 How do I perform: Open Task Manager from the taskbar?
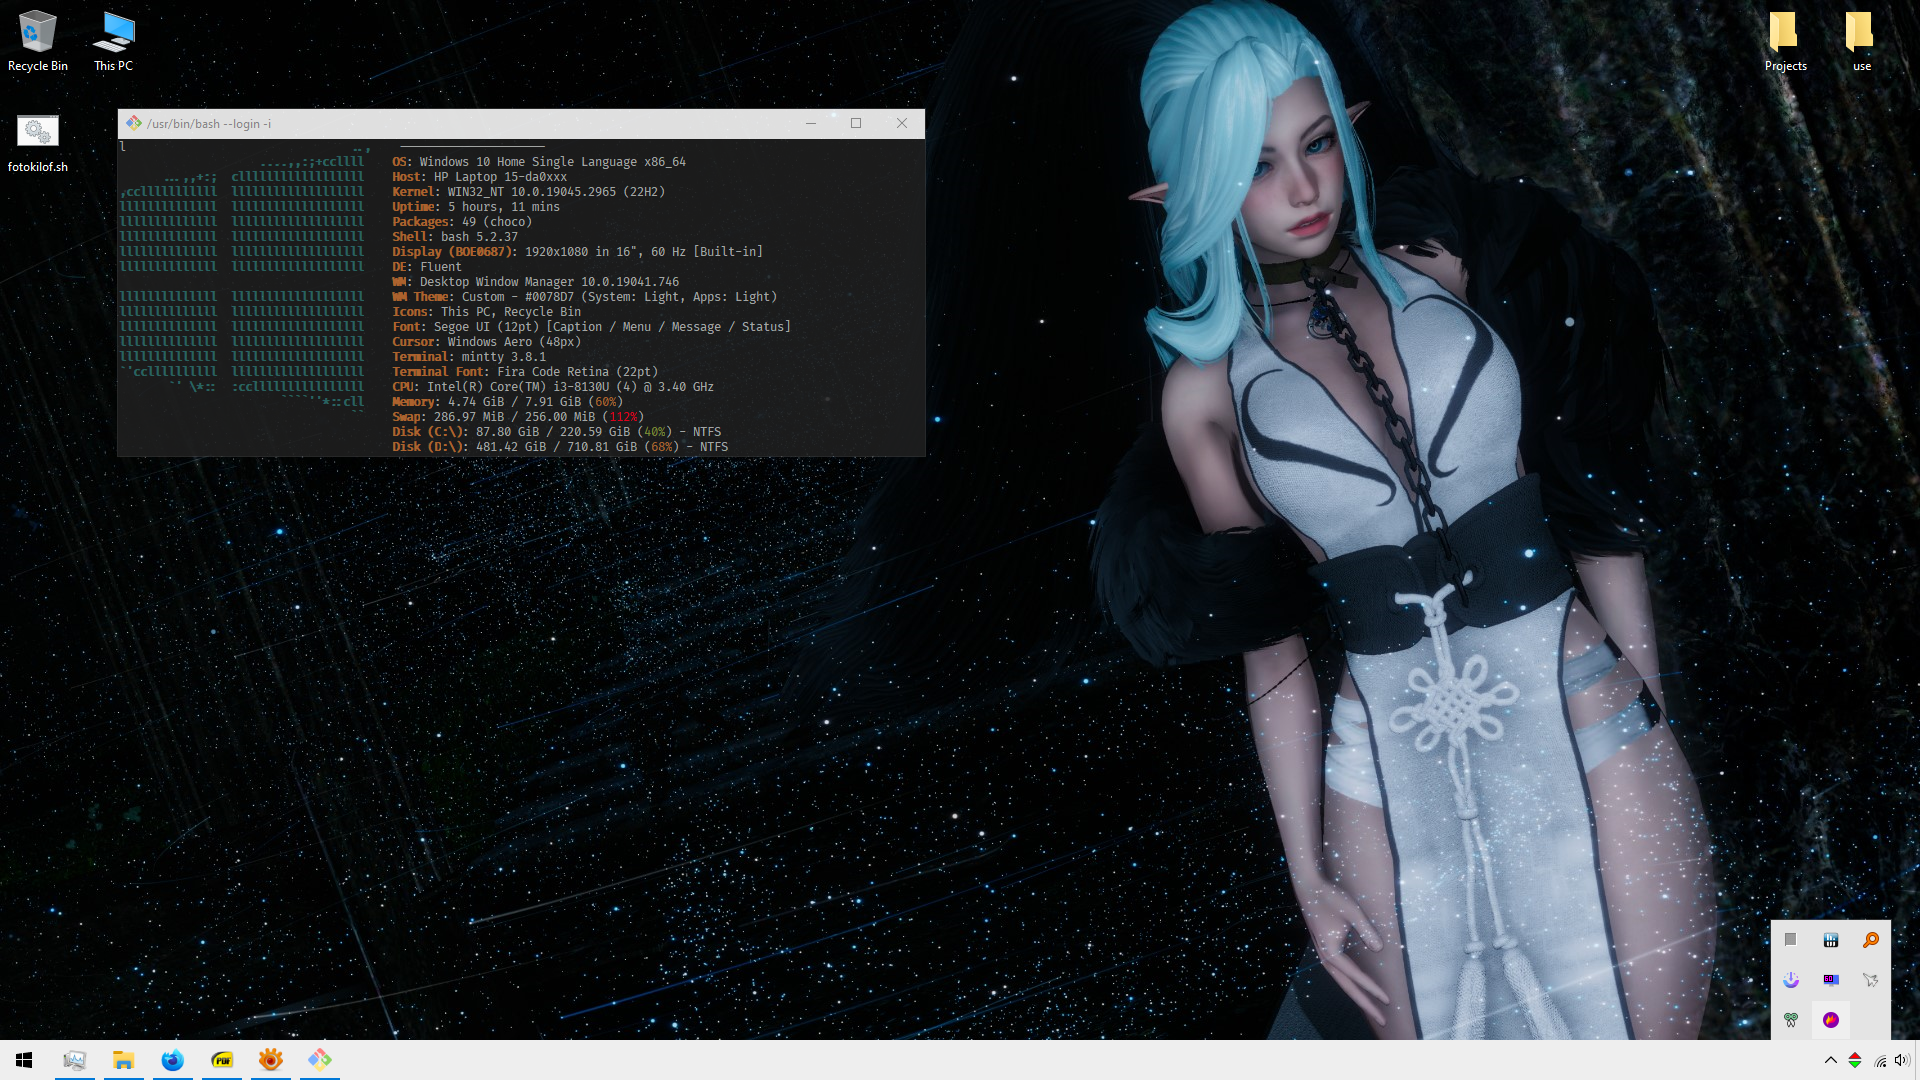pyautogui.click(x=75, y=1060)
